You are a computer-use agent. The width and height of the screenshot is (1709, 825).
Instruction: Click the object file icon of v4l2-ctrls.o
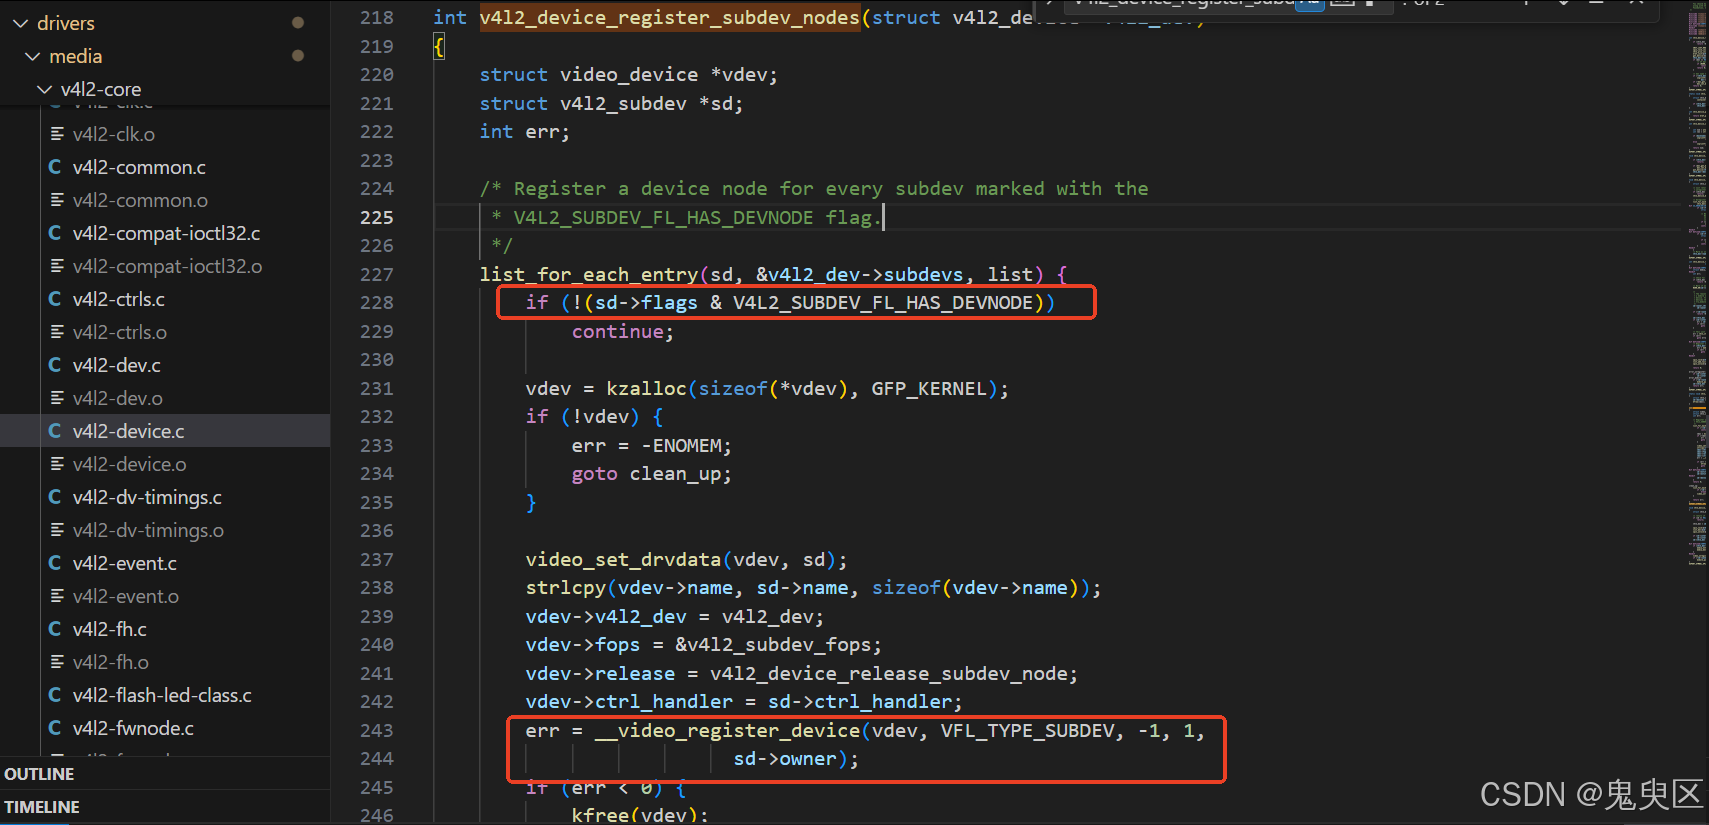coord(57,332)
